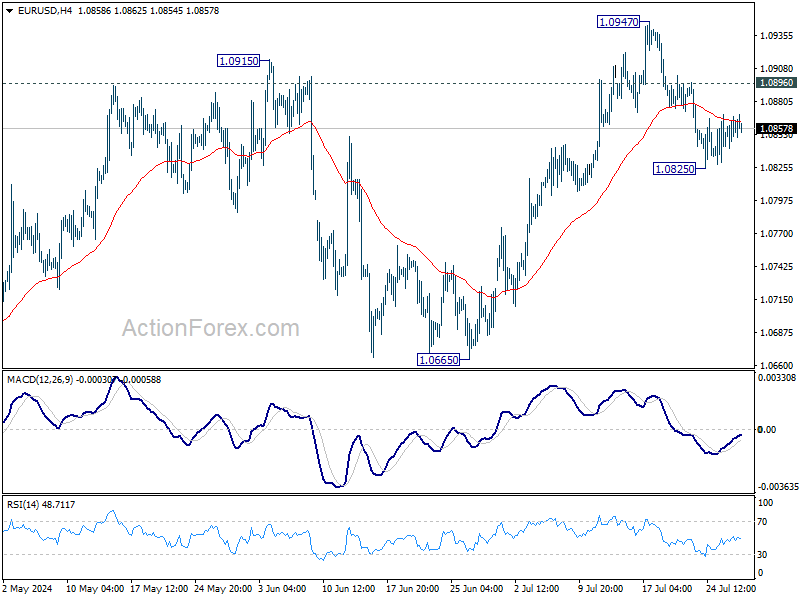Click the 25 Jun 04:00 date label
This screenshot has height=600, width=800.
point(477,589)
